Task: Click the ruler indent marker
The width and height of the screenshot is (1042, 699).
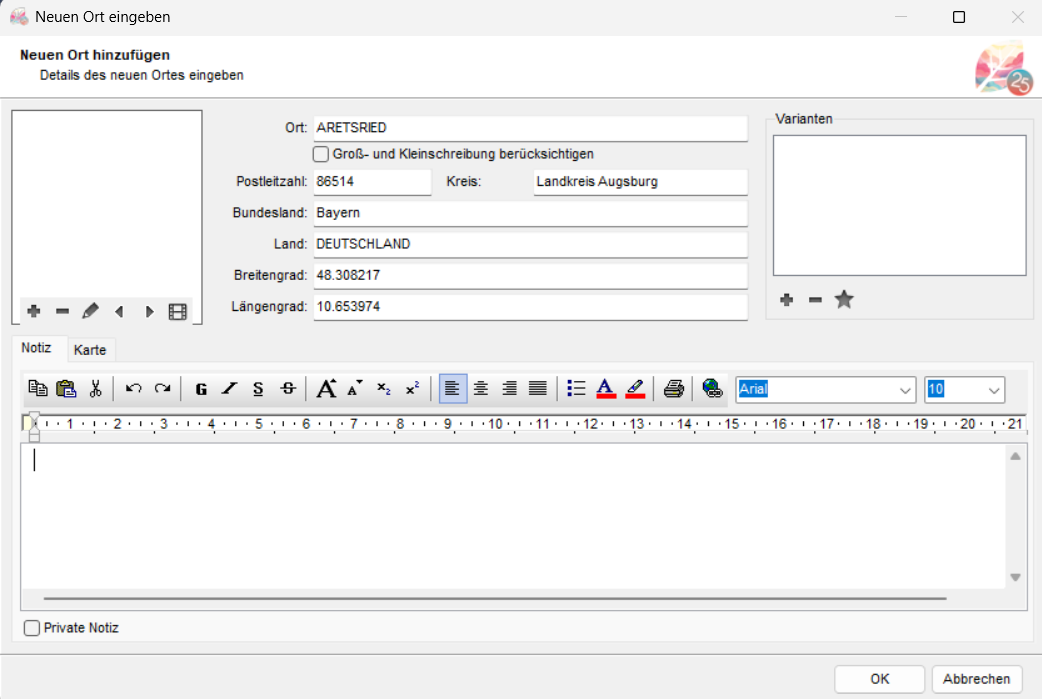Action: tap(34, 427)
